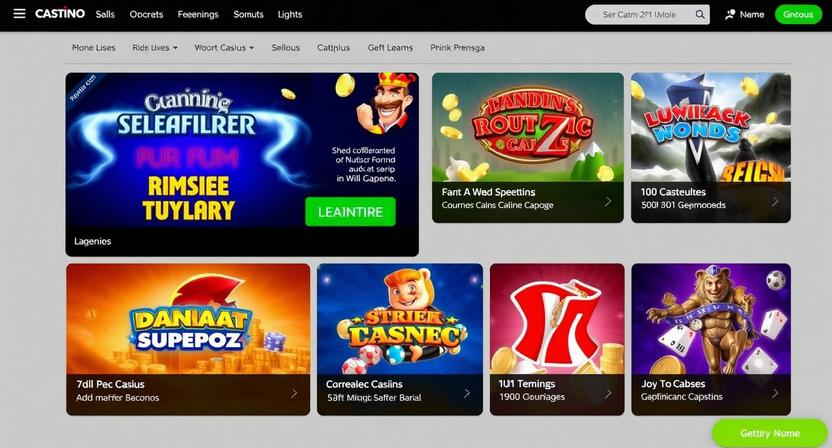Switch to the Catinlus tab
This screenshot has height=448, width=832.
(333, 48)
